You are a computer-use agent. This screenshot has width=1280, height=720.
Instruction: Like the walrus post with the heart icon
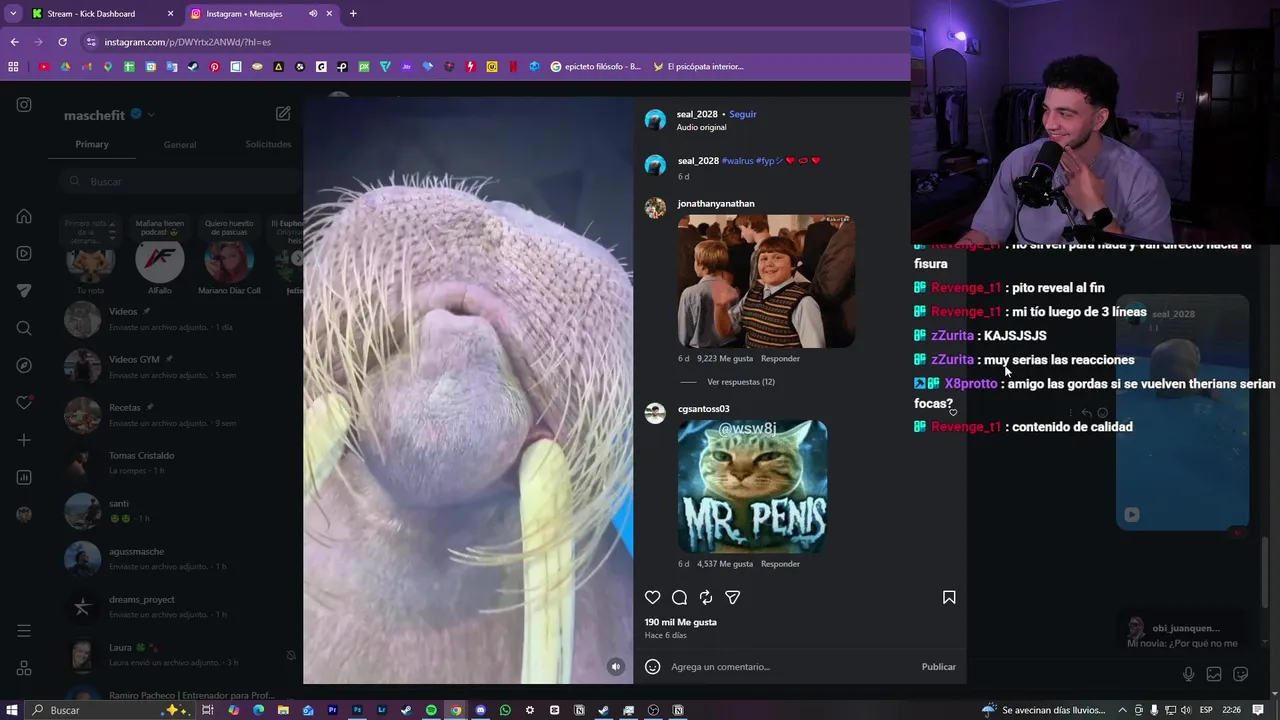point(653,597)
